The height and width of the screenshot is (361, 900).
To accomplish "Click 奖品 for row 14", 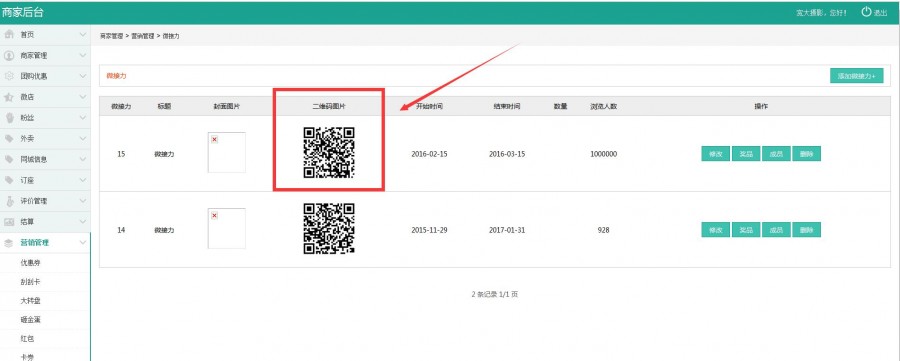I will [746, 230].
